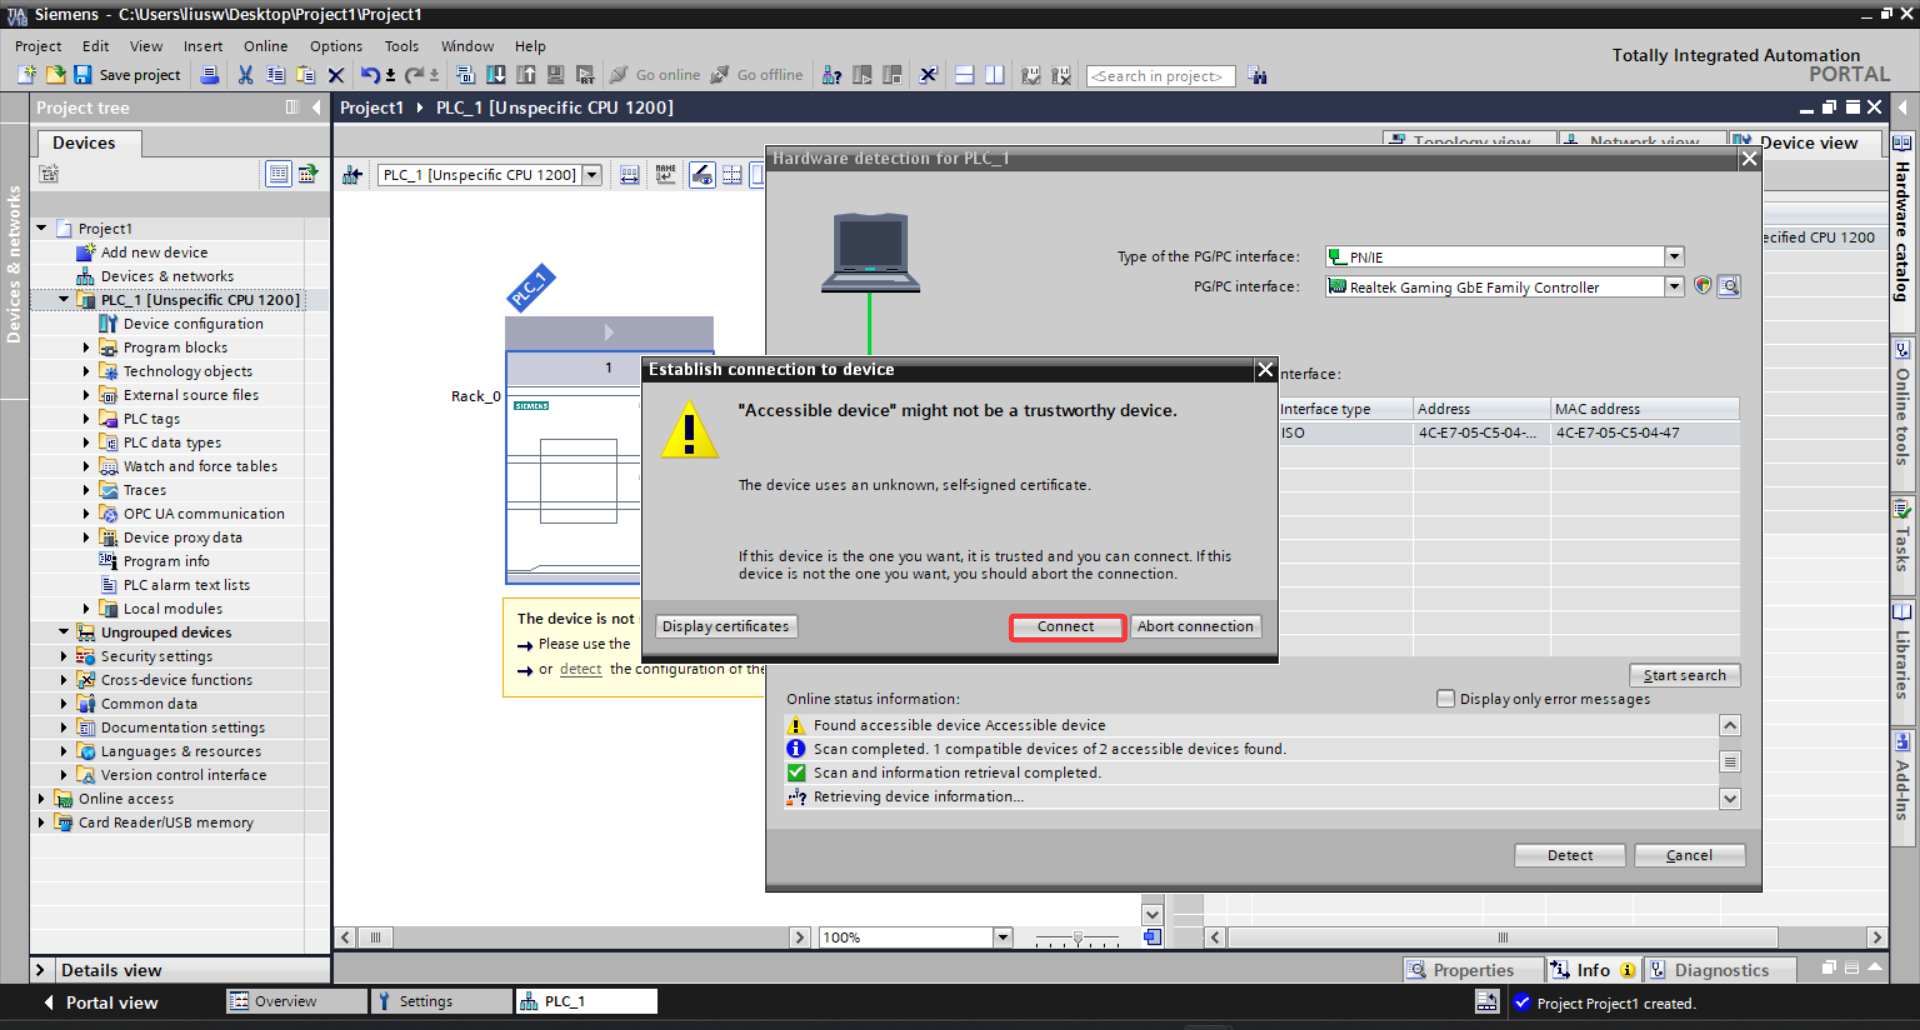Click the Cut scissors icon
Viewport: 1920px width, 1030px height.
click(x=246, y=75)
